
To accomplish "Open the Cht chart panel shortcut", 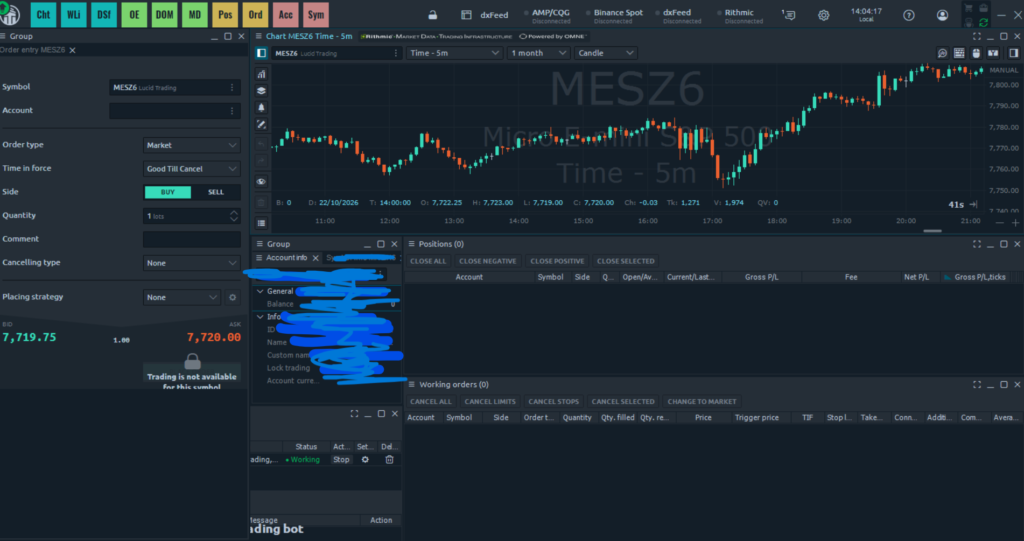I will point(43,14).
